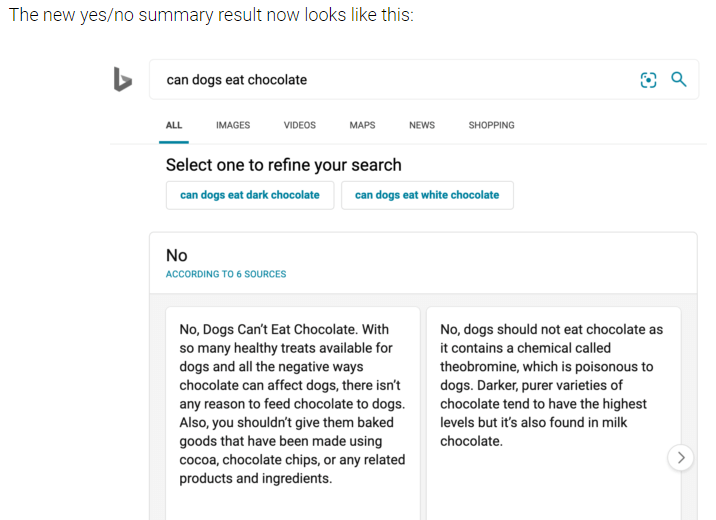
Task: Open the first answer card about healthy treats
Action: click(x=292, y=413)
